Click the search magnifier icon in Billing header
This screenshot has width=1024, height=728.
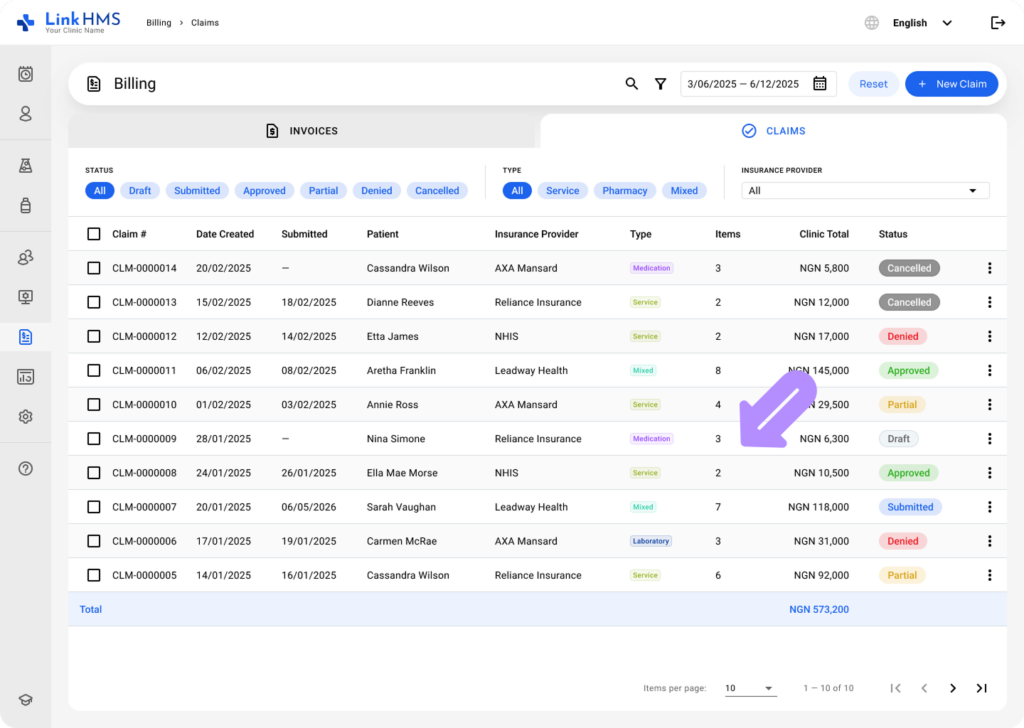coord(632,84)
